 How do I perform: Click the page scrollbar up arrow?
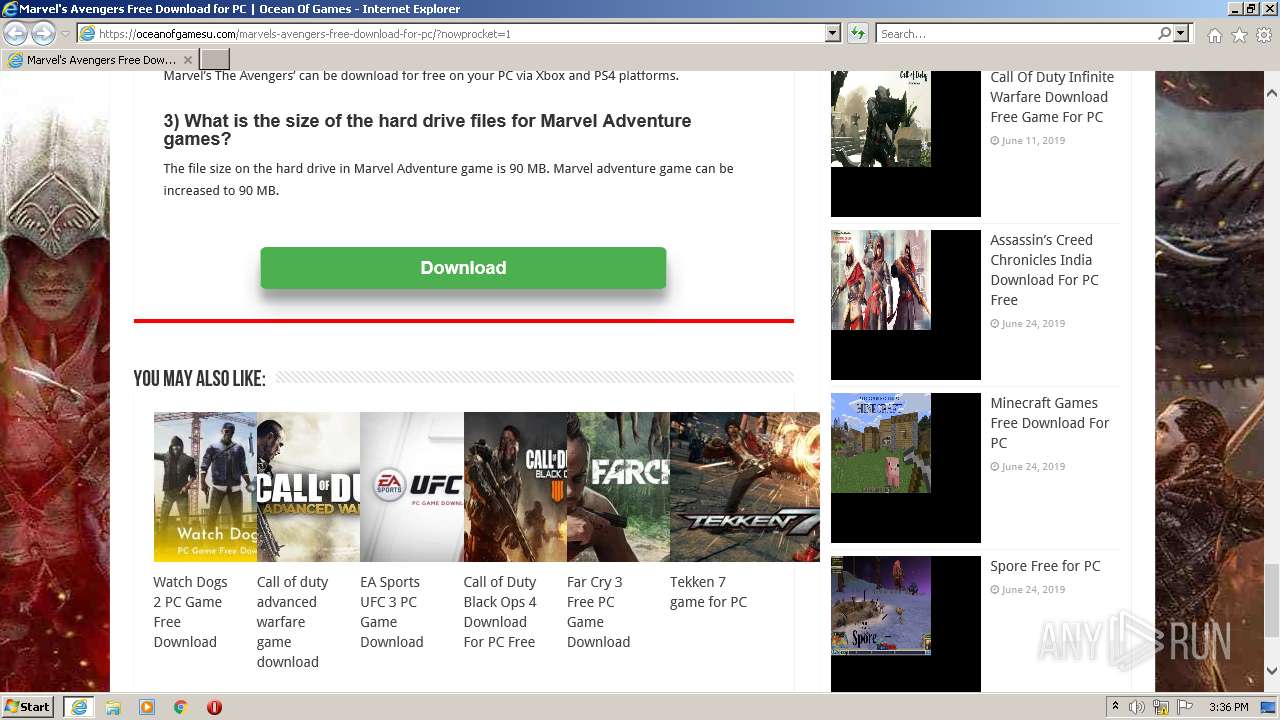(1271, 93)
